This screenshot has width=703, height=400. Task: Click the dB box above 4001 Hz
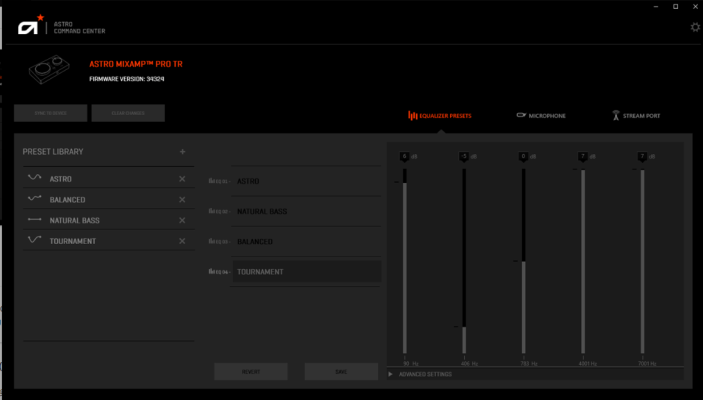pos(583,157)
